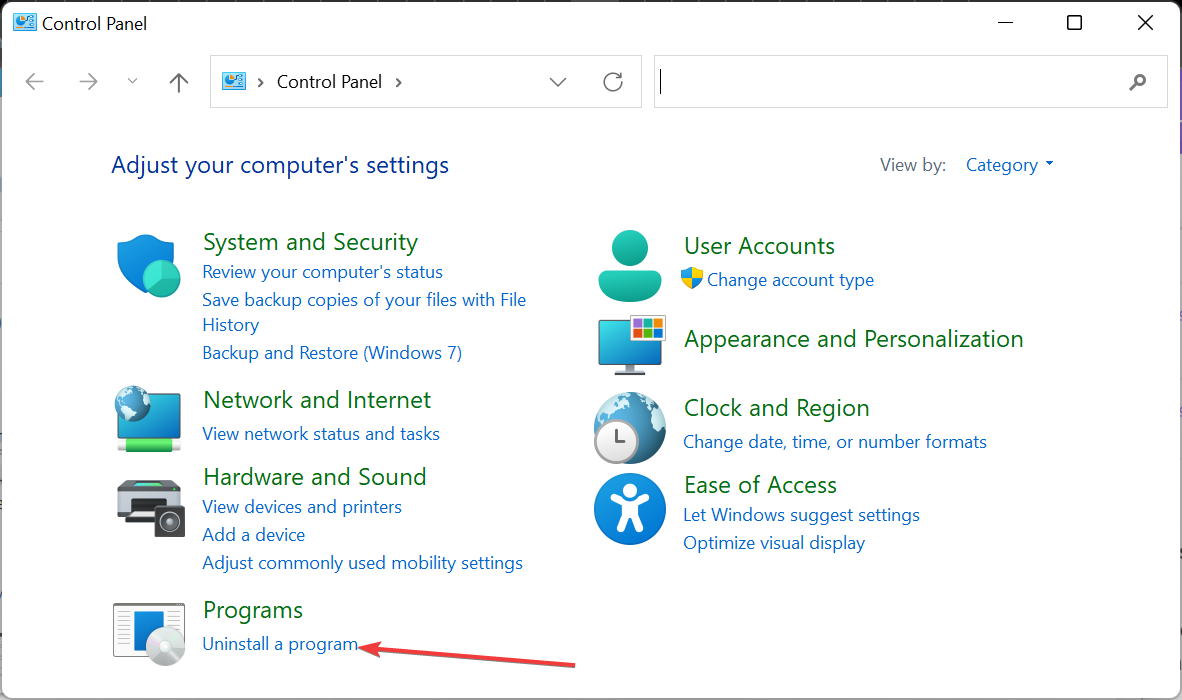Viewport: 1182px width, 700px height.
Task: Click the Hardware and Sound printer icon
Action: click(150, 506)
